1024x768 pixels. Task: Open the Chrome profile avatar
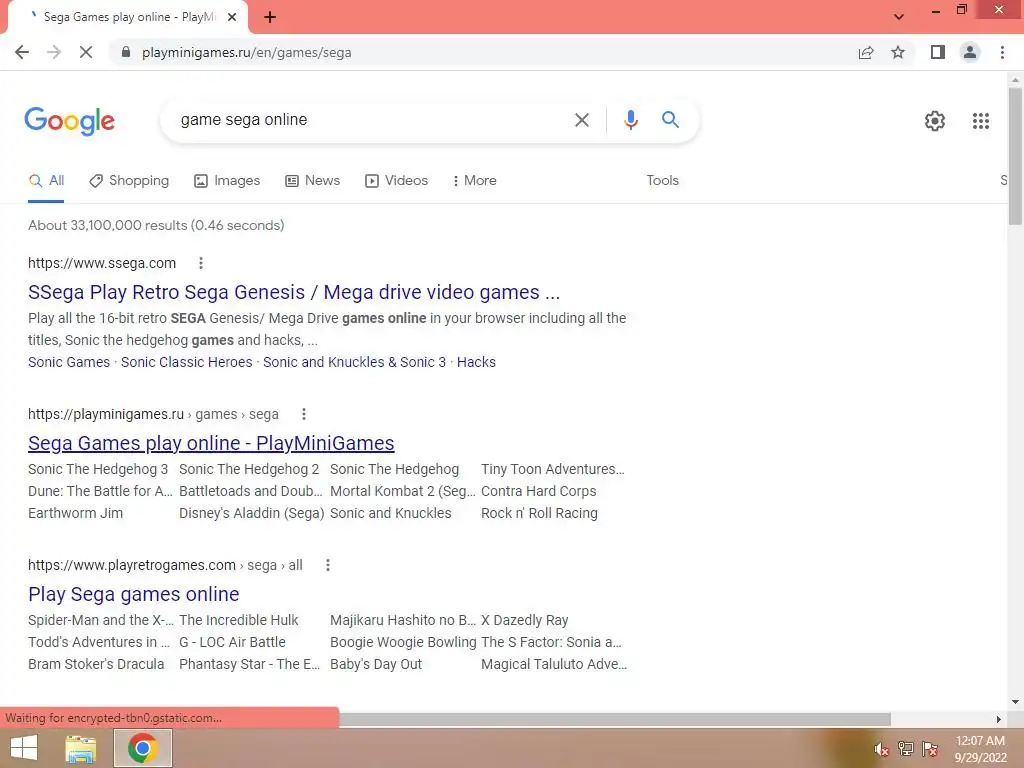click(970, 52)
